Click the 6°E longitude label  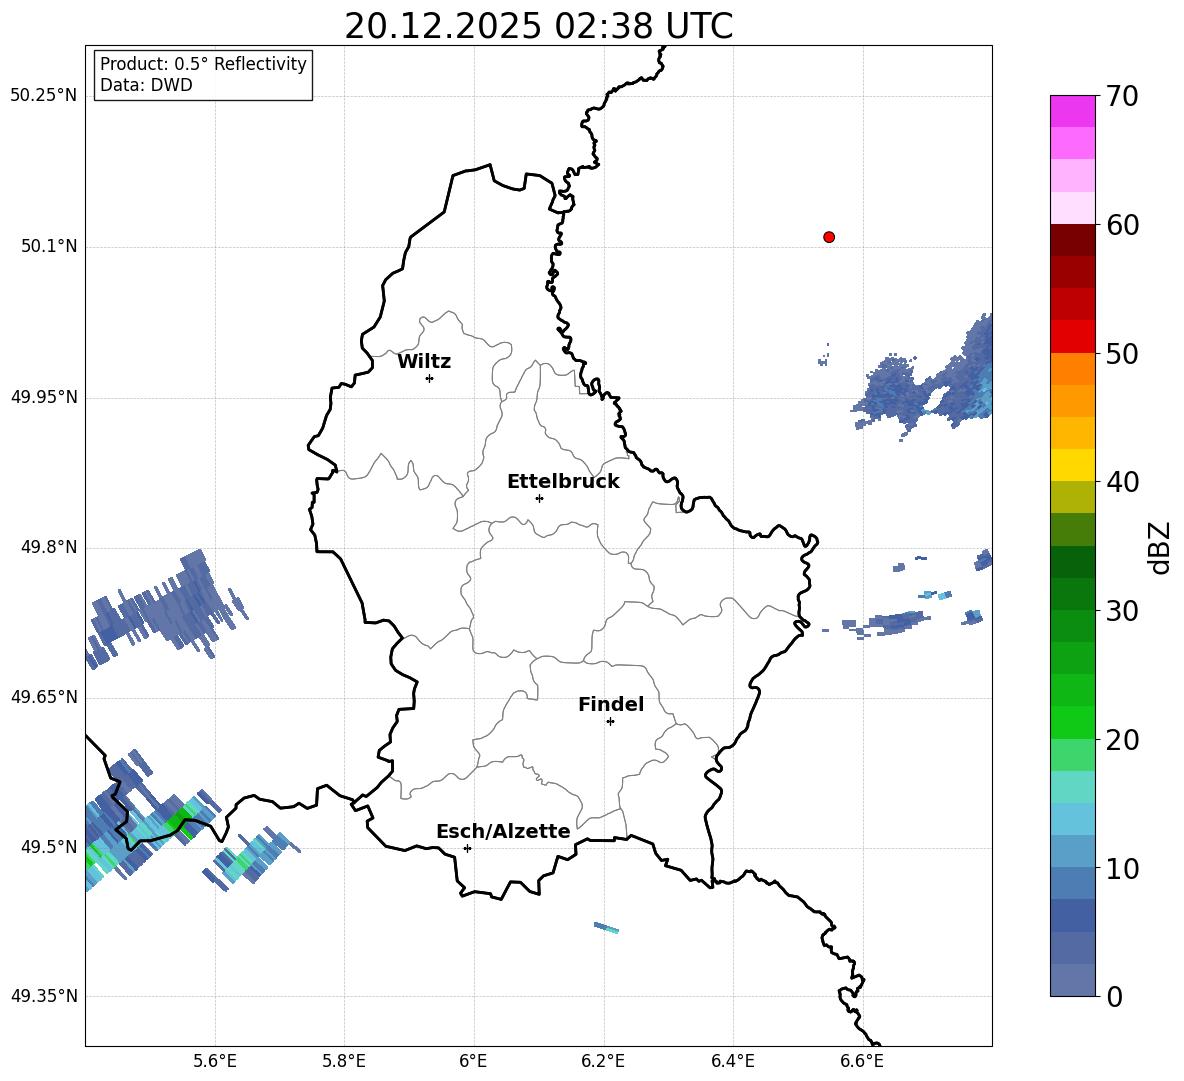click(x=473, y=1062)
